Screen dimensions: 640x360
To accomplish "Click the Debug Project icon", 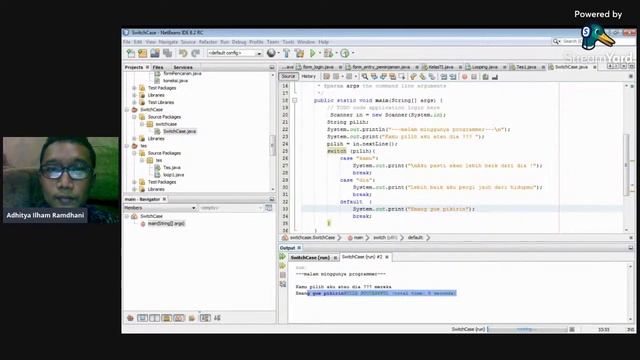I will pos(328,53).
